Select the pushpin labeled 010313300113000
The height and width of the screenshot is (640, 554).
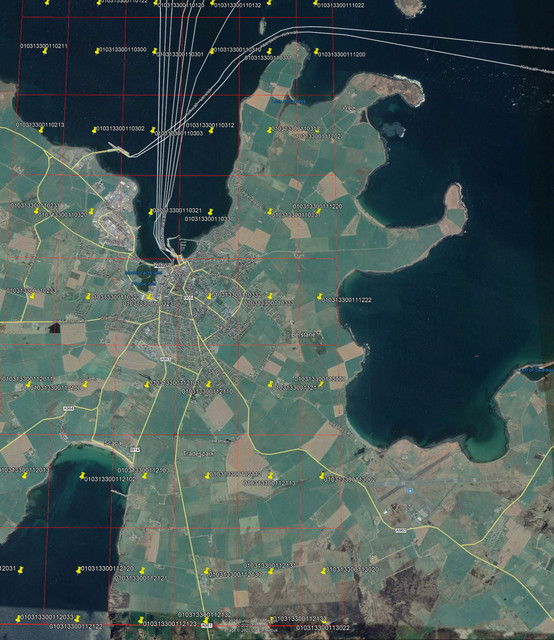point(320,384)
